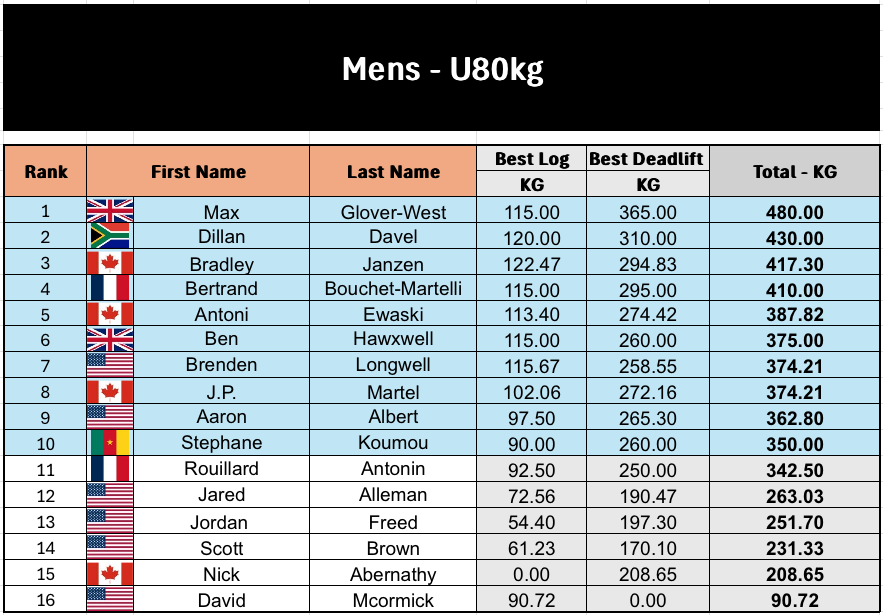Click the 365.00 deadlift cell
This screenshot has width=883, height=615.
646,212
